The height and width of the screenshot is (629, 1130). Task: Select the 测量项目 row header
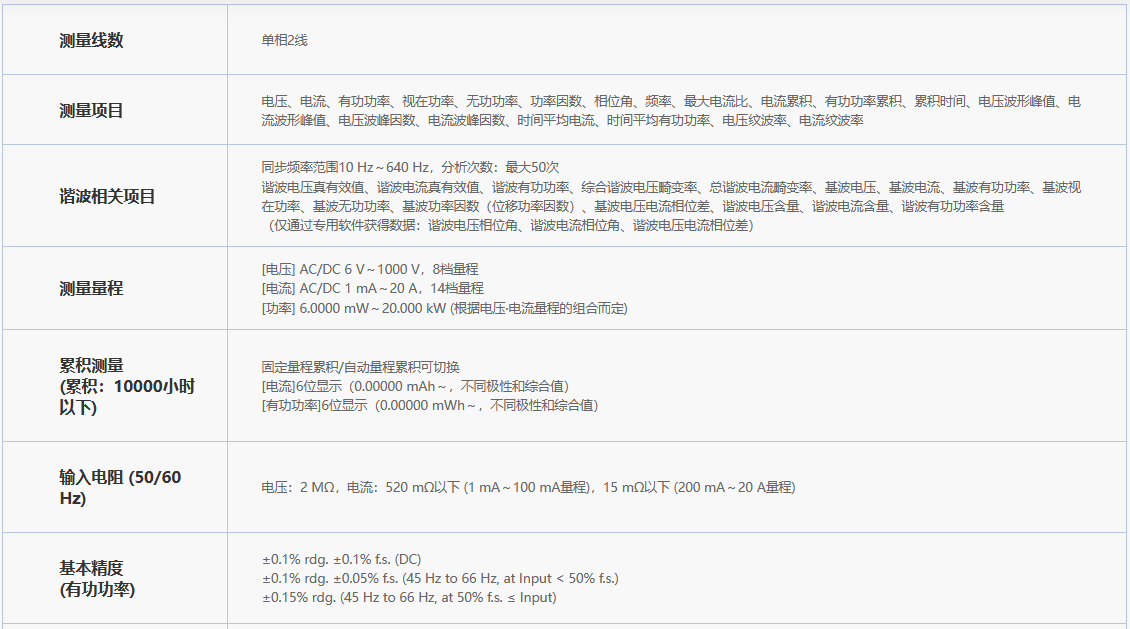click(x=91, y=110)
